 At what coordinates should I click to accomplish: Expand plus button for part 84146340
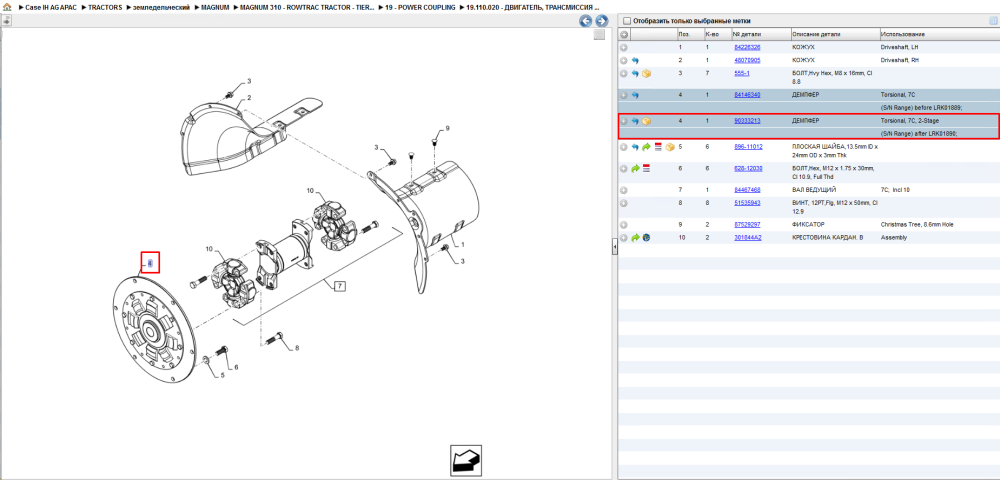click(x=624, y=95)
